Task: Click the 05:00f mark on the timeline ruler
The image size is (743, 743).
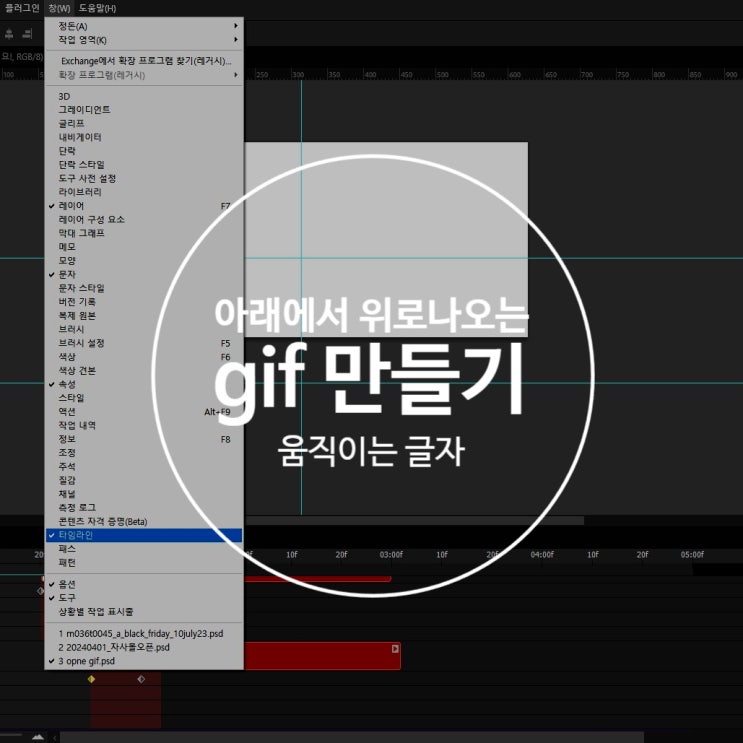Action: (x=692, y=554)
